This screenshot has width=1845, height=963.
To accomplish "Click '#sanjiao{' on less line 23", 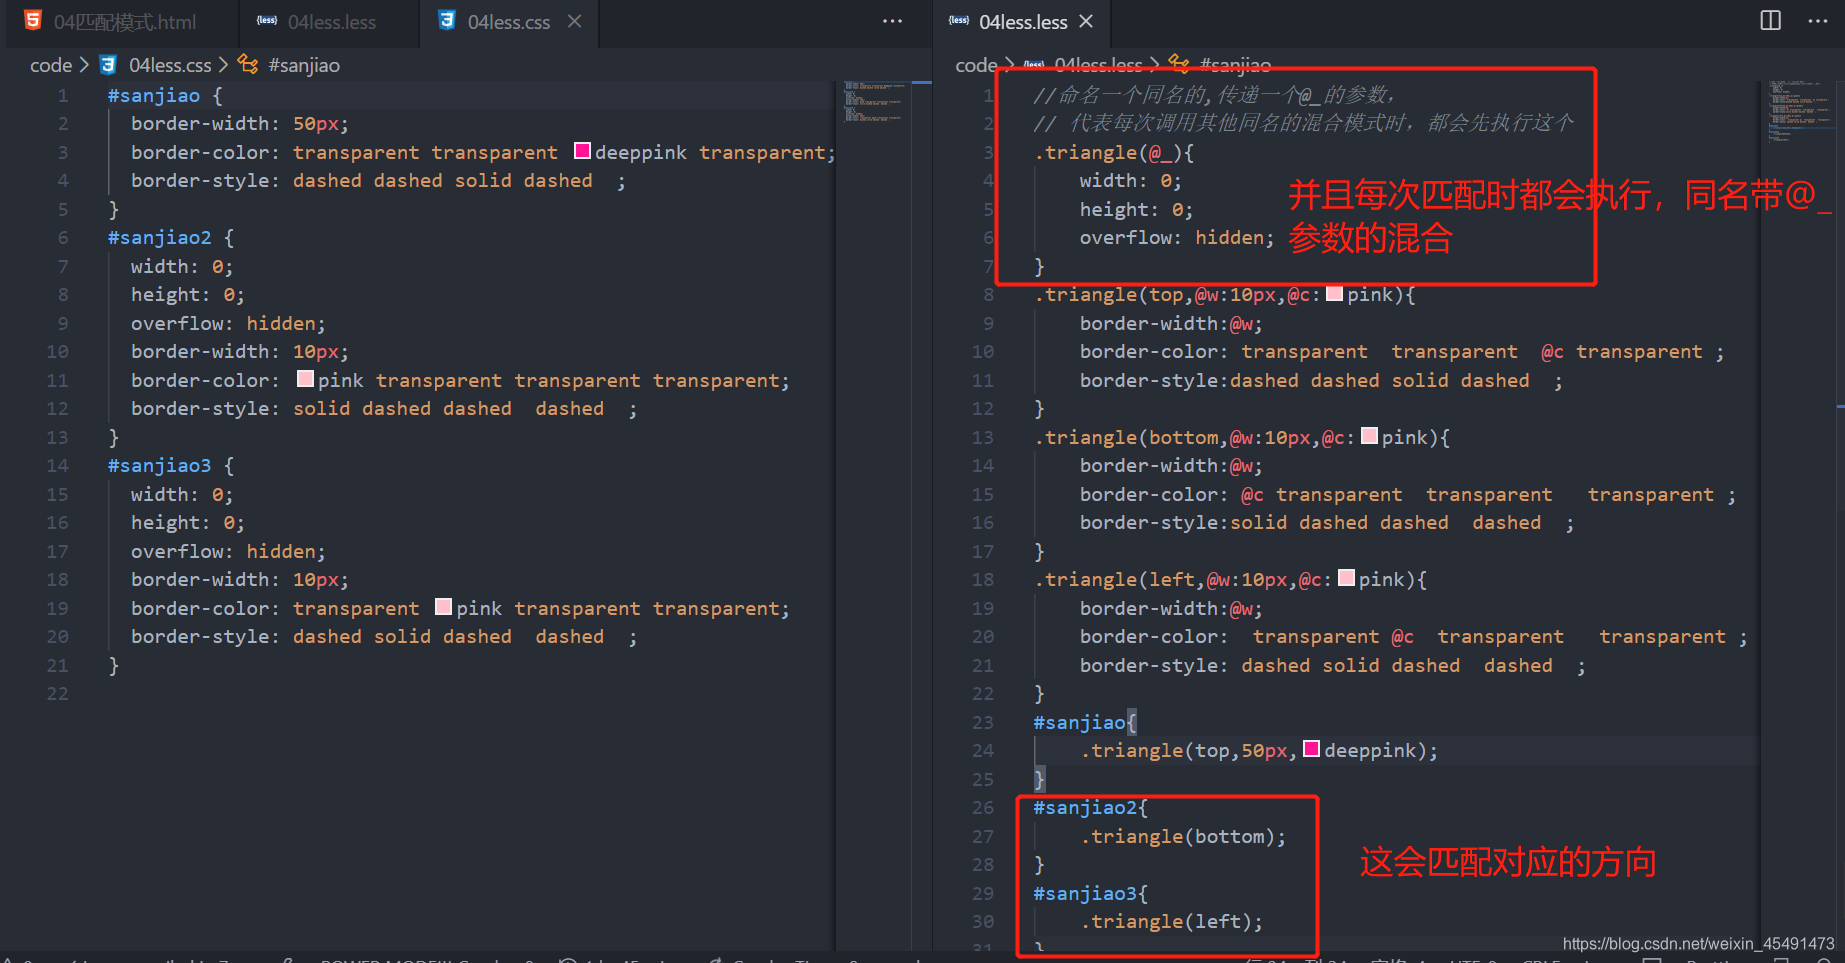I will pos(1085,722).
